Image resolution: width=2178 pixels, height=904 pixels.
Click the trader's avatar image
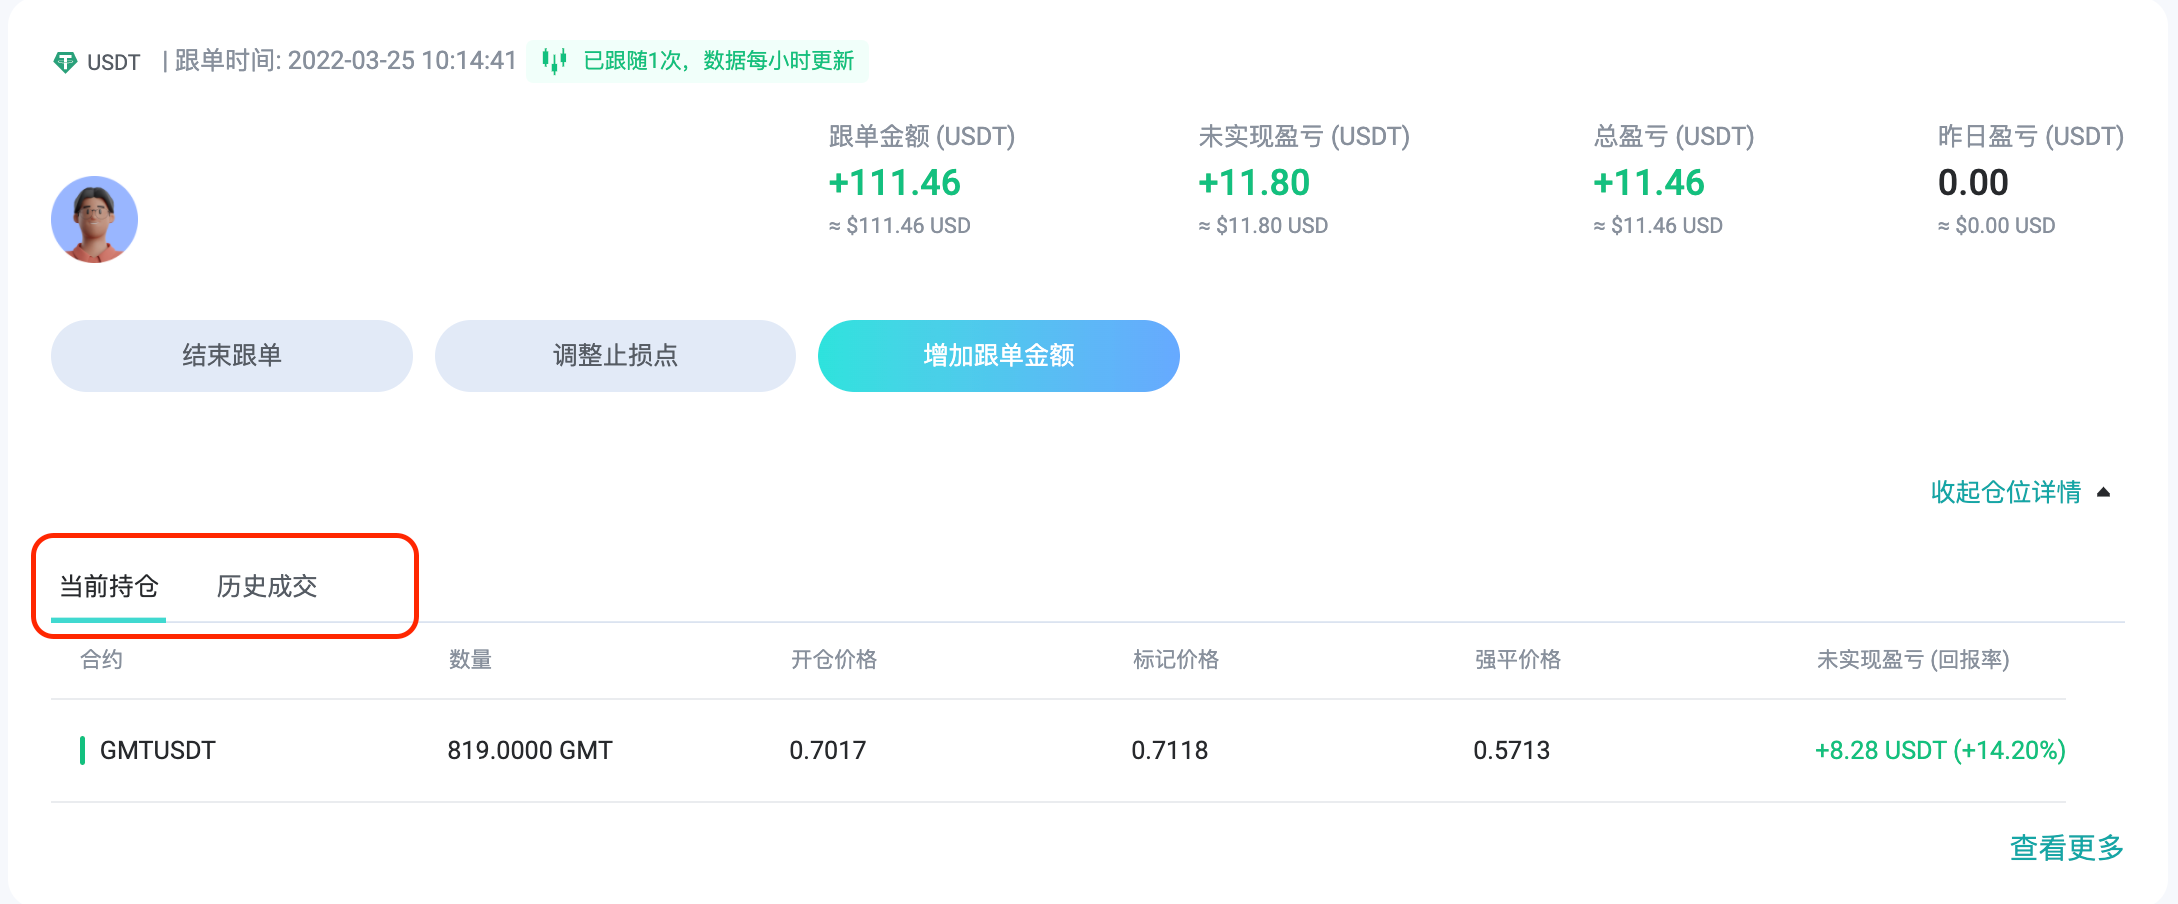pos(94,218)
